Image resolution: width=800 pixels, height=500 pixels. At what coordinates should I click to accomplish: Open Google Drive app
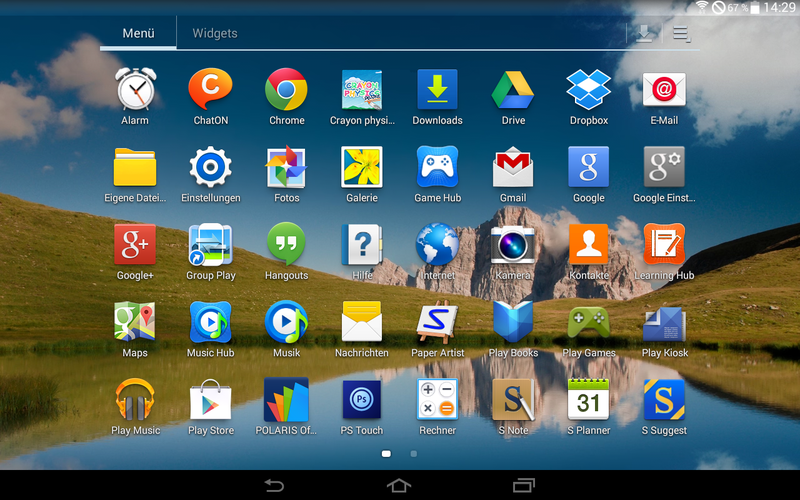[513, 90]
